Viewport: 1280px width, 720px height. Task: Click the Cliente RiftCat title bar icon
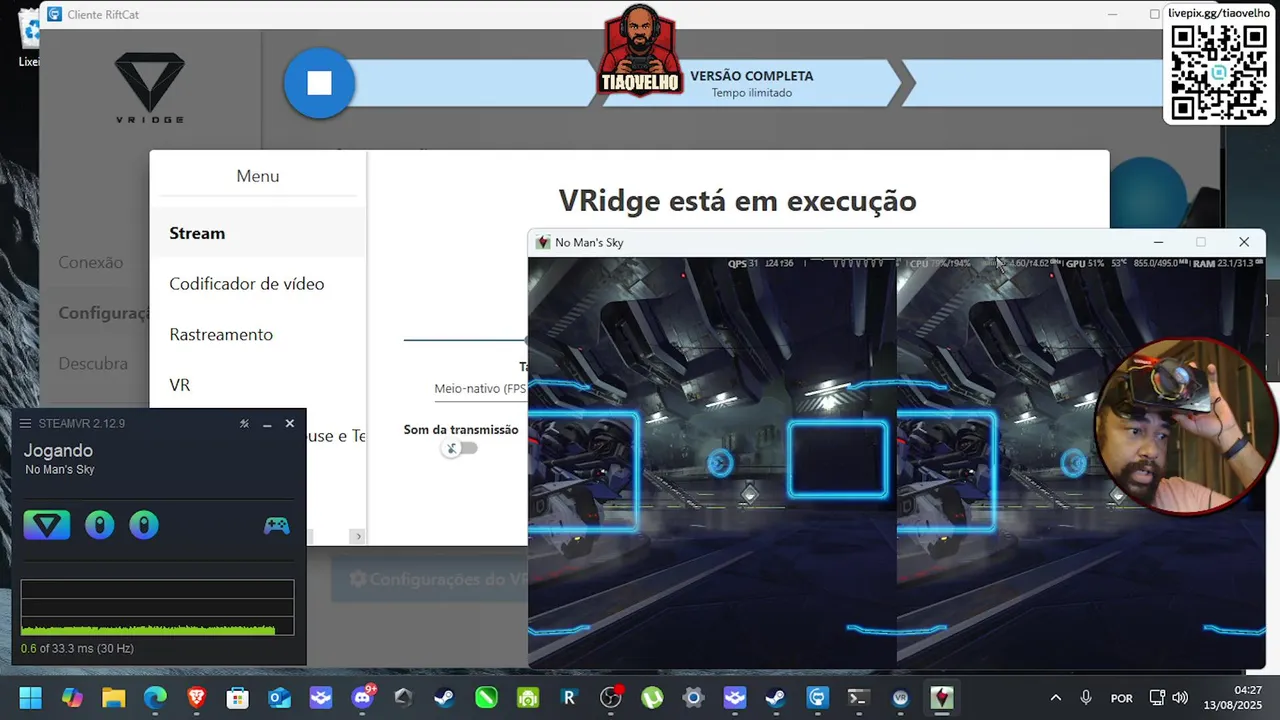pos(54,14)
